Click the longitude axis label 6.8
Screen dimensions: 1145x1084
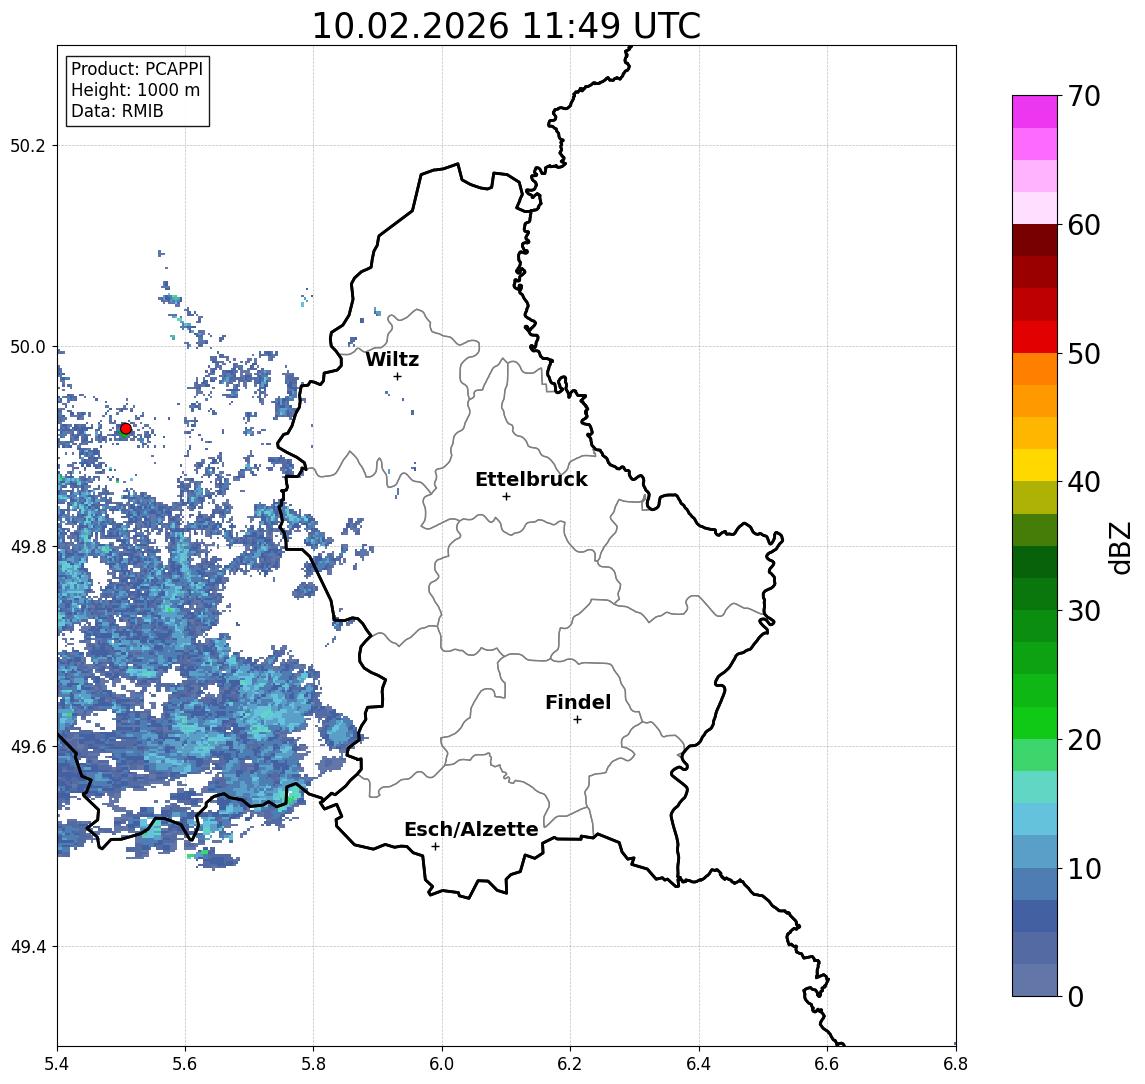pos(956,1064)
